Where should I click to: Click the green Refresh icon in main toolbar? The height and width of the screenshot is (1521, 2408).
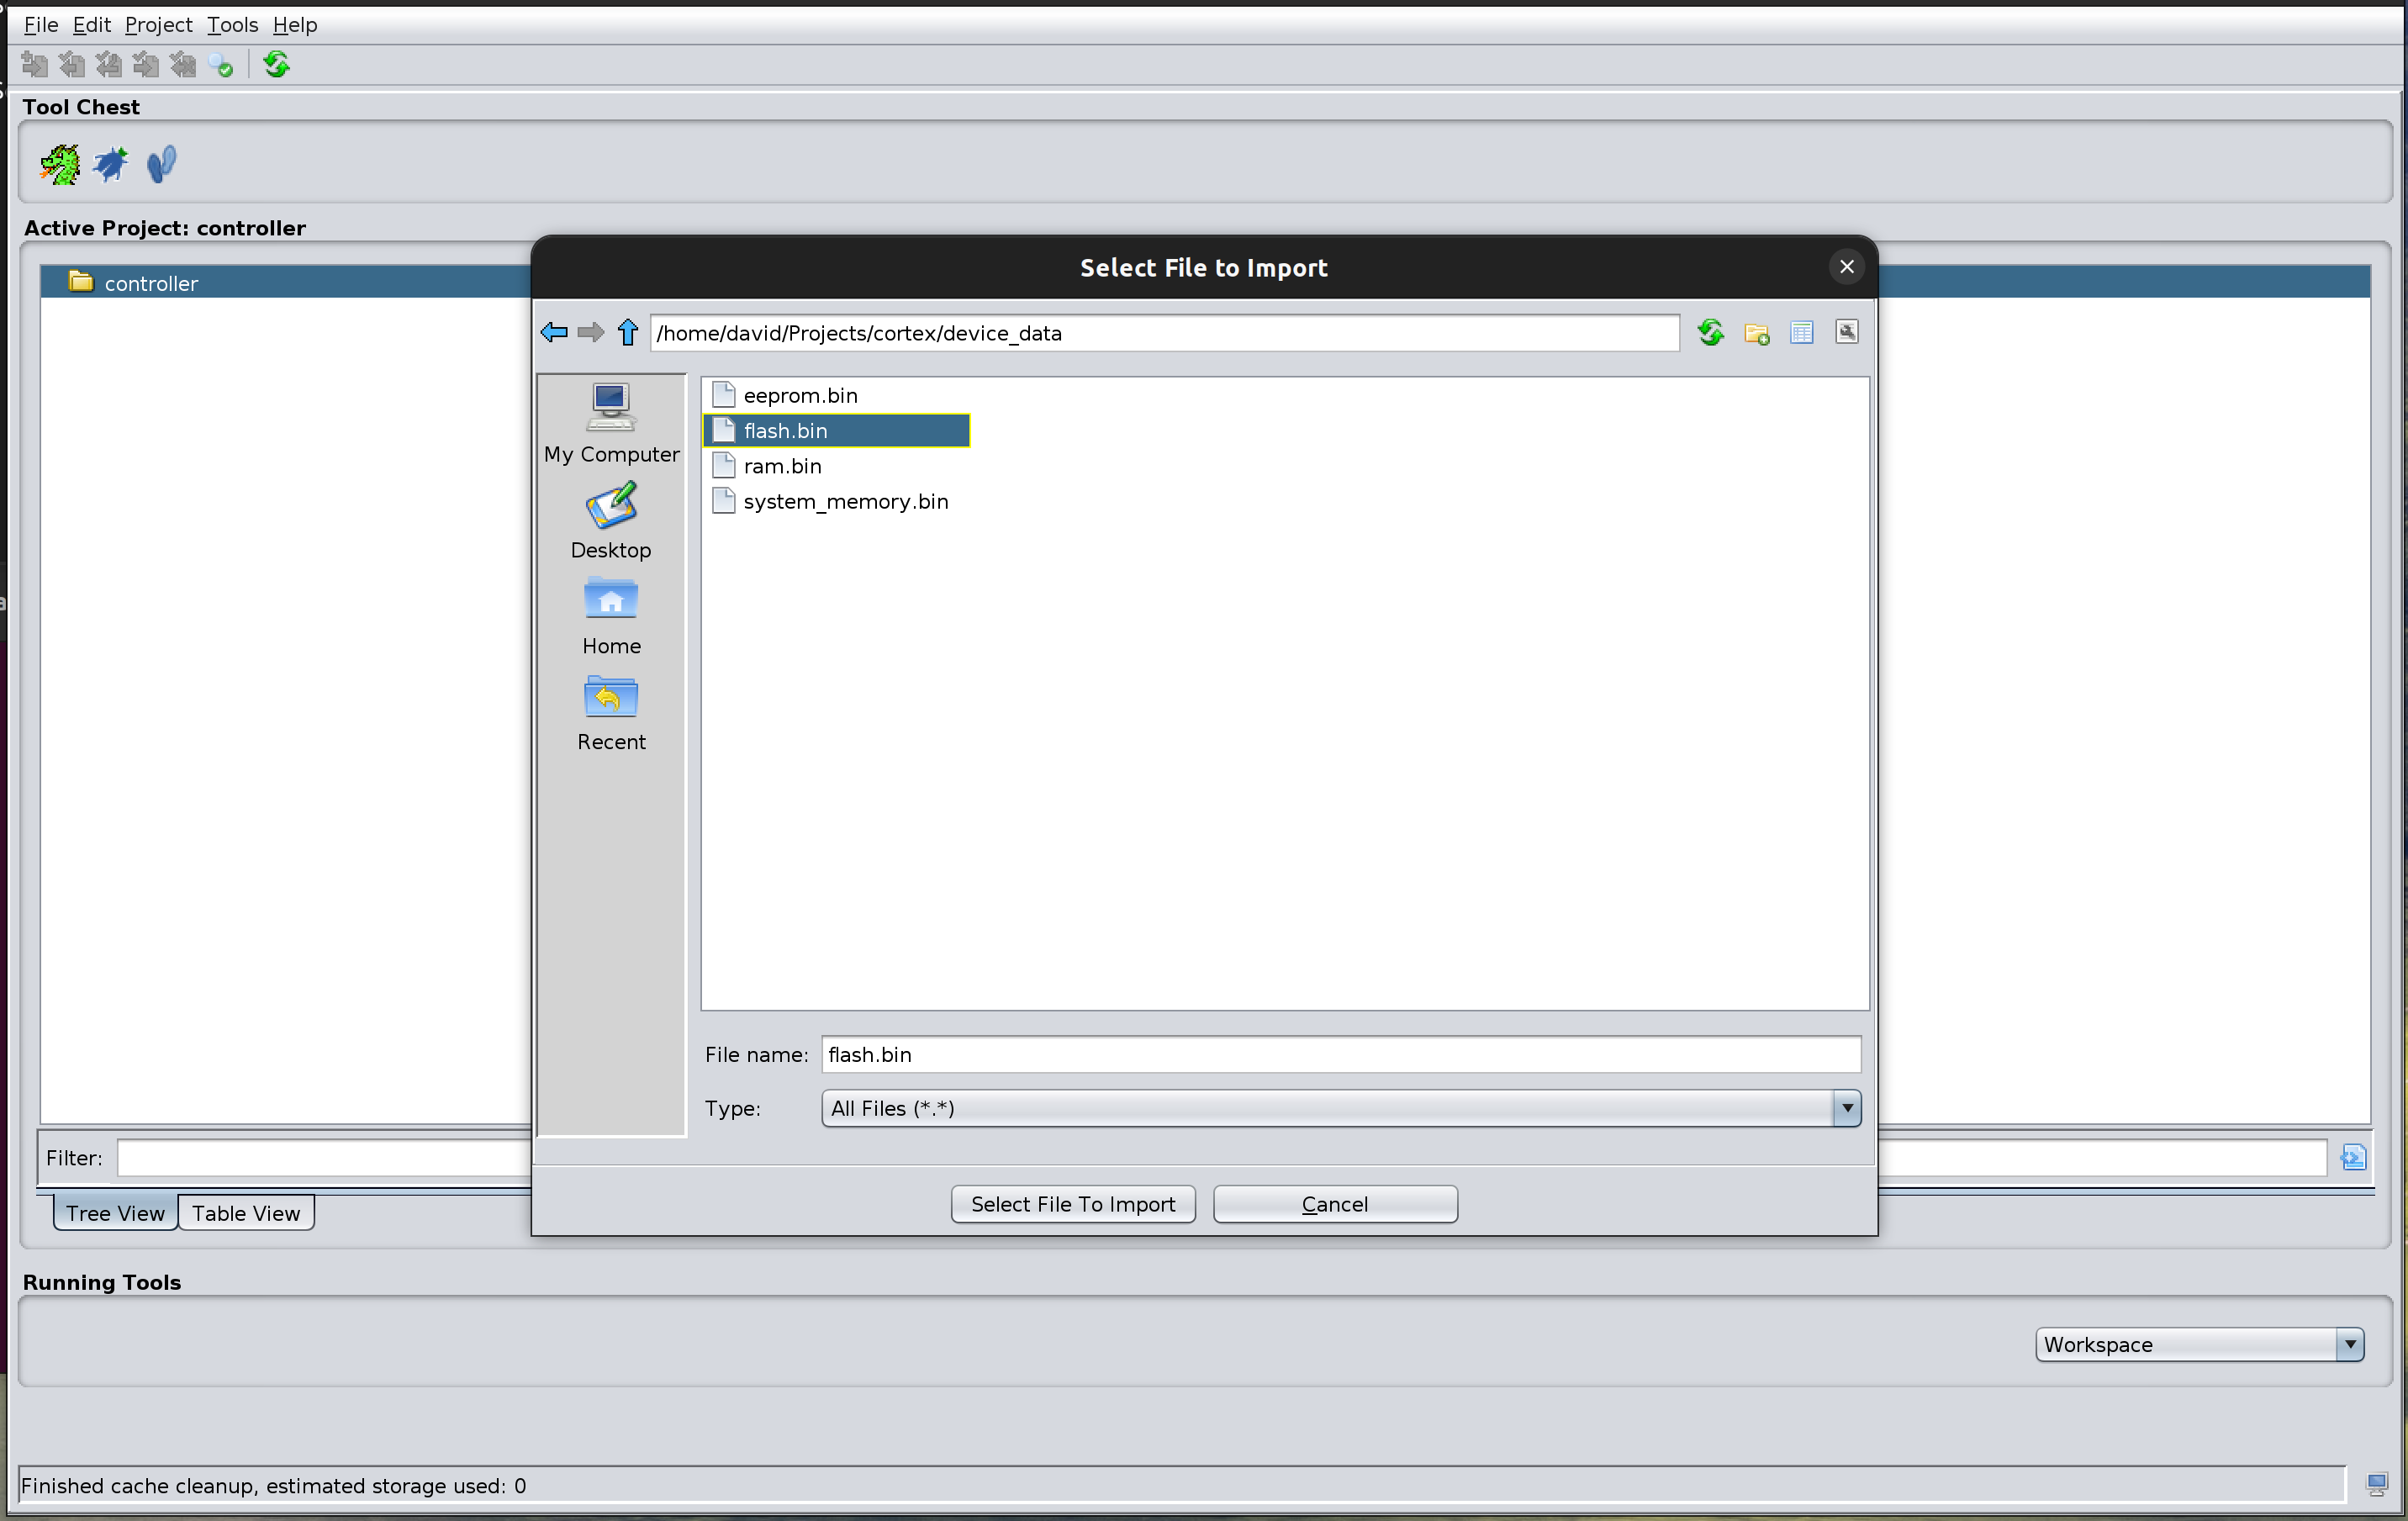click(276, 65)
